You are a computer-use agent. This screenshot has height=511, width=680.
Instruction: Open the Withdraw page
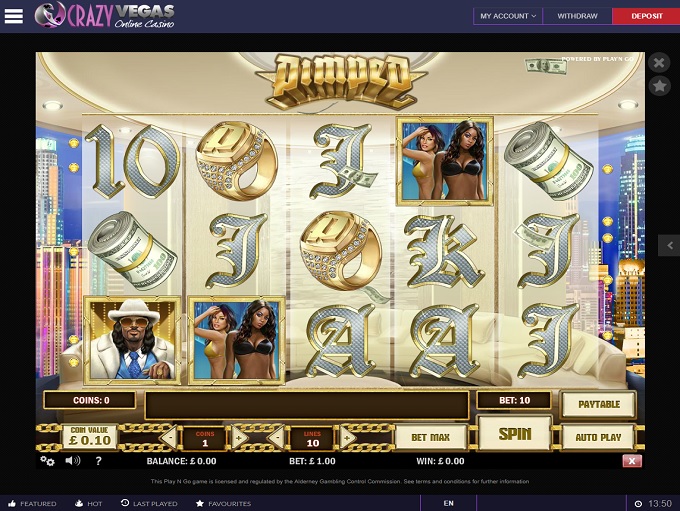pos(577,16)
